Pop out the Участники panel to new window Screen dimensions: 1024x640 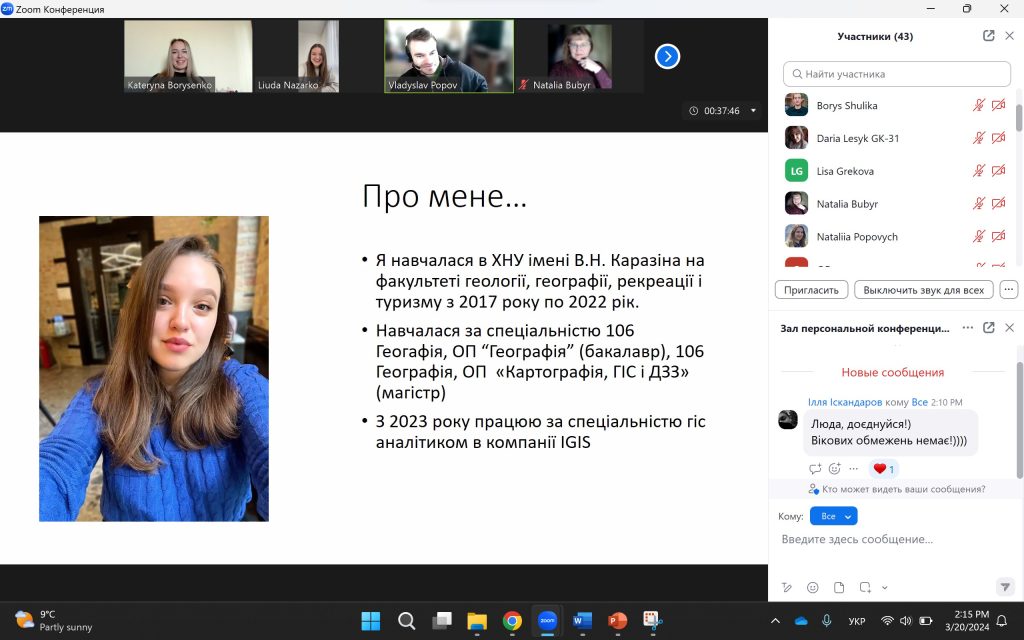989,35
